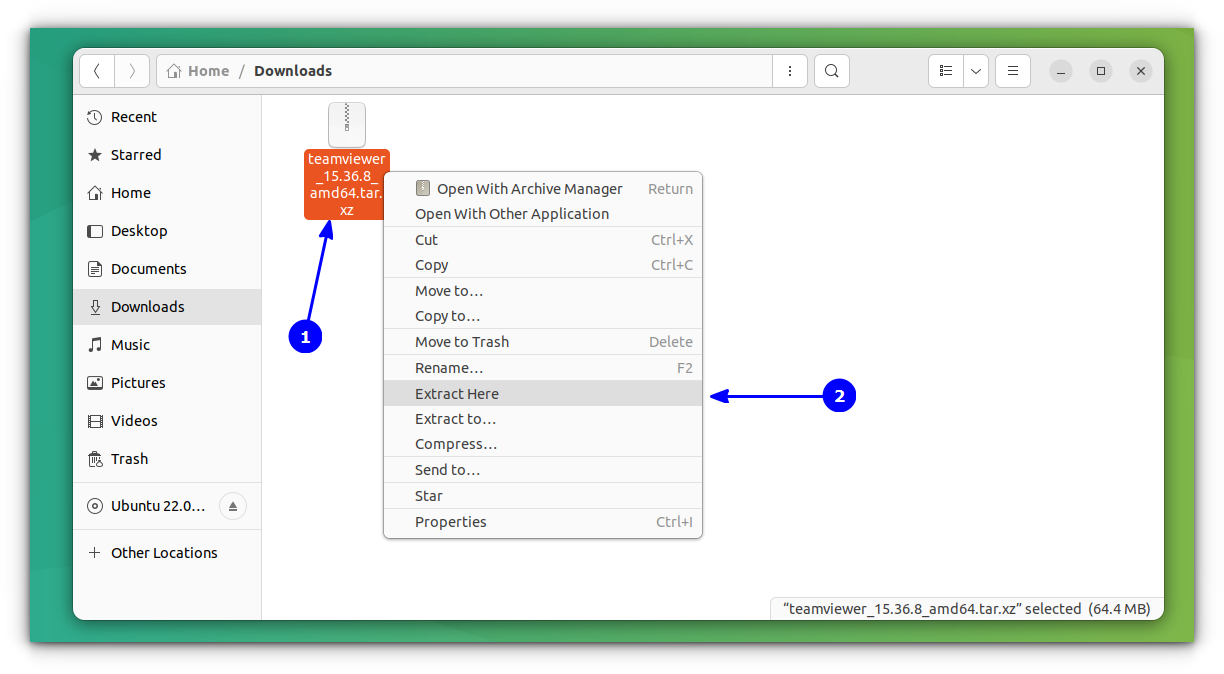Click the selected file status bar text
Viewport: 1224px width, 674px height.
click(967, 608)
